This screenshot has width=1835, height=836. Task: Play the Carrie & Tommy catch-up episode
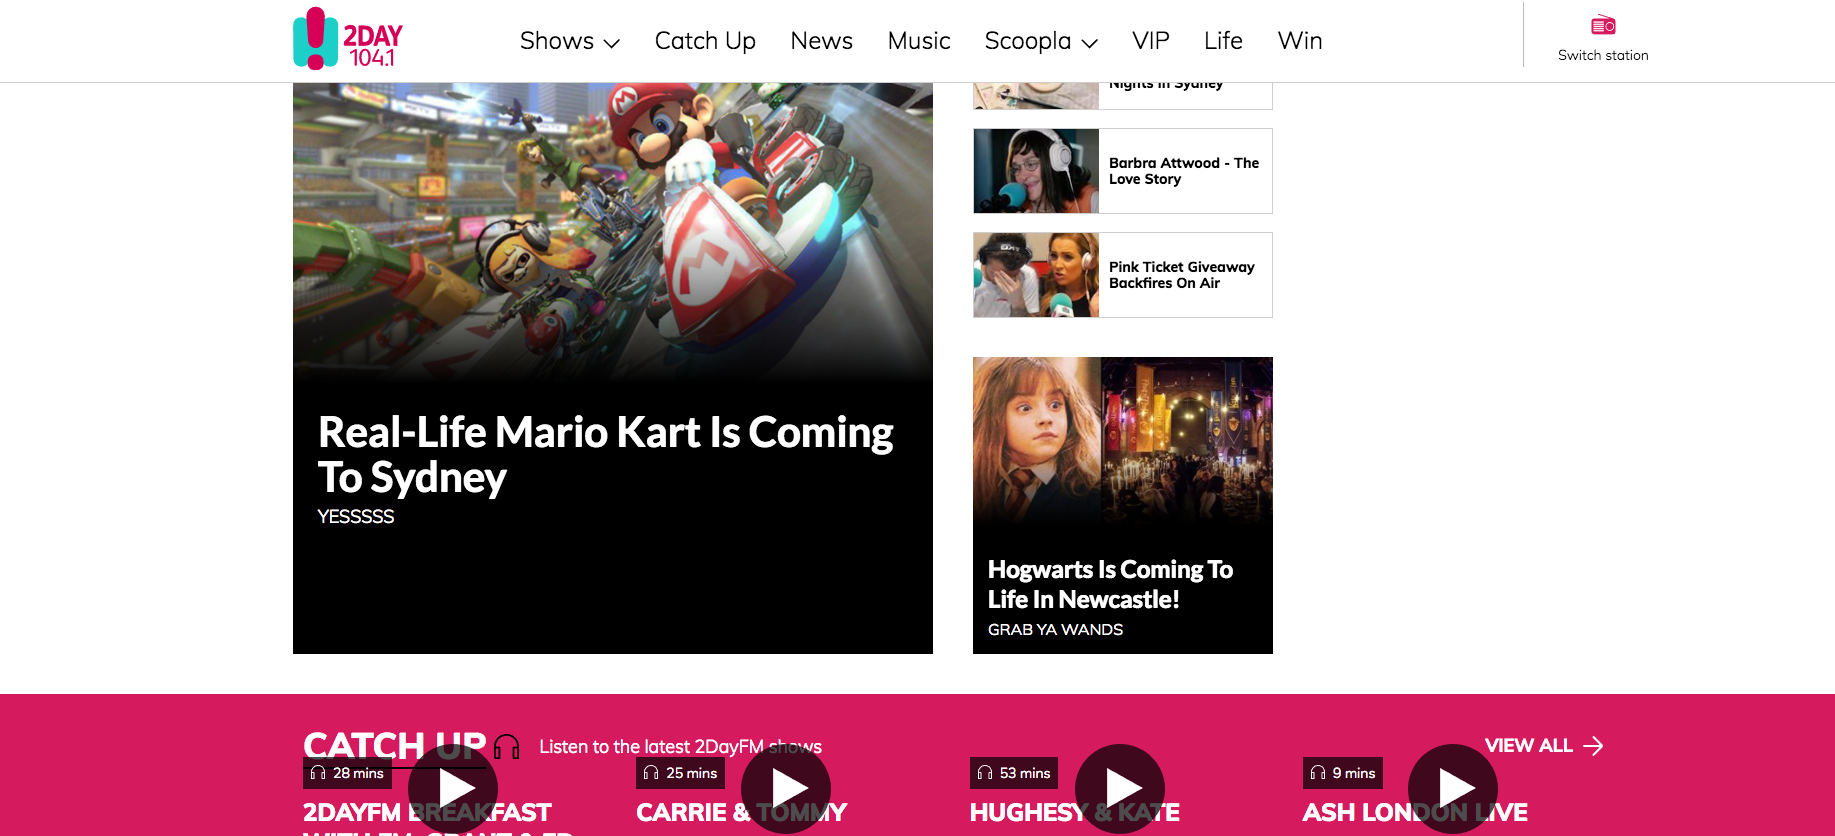(786, 788)
